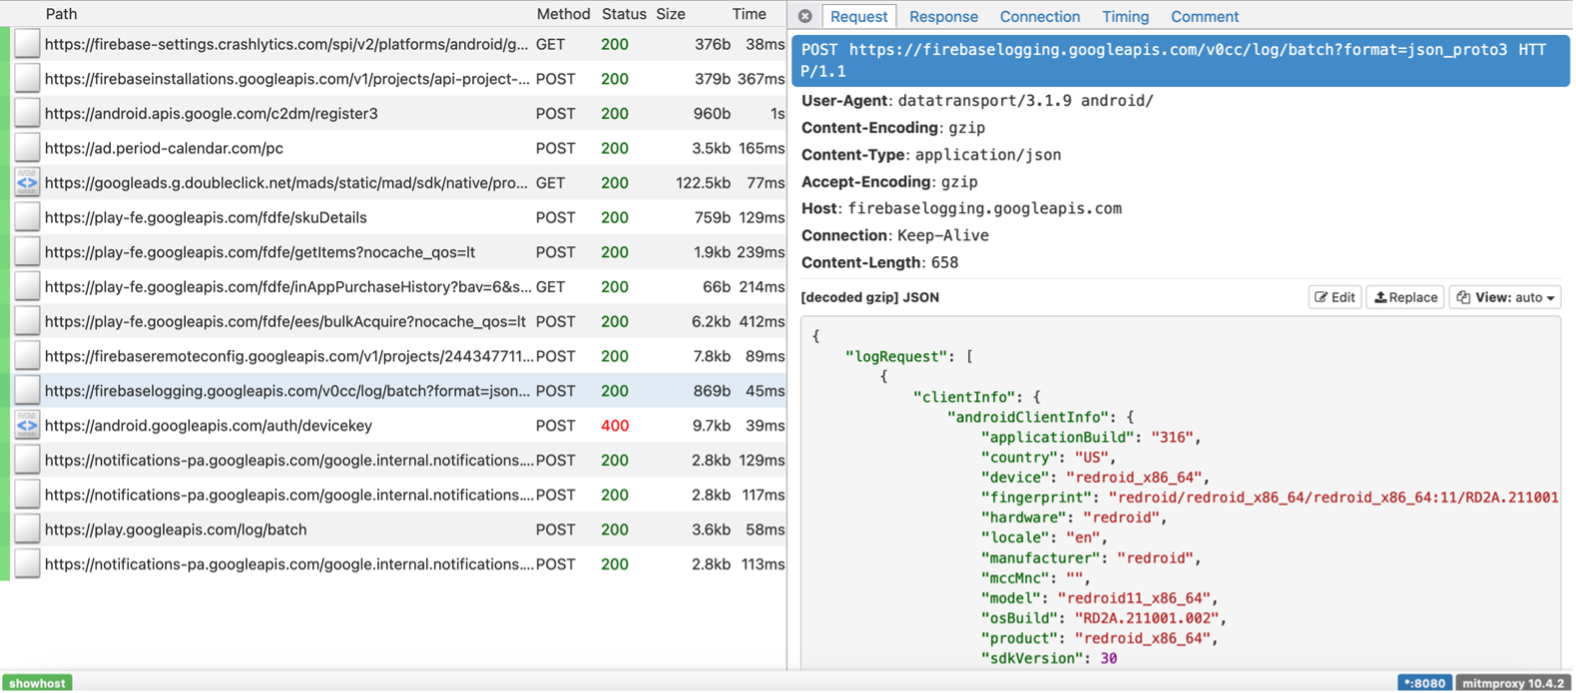Click the c2dm/register3 flow file icon
1576x693 pixels.
tap(27, 114)
